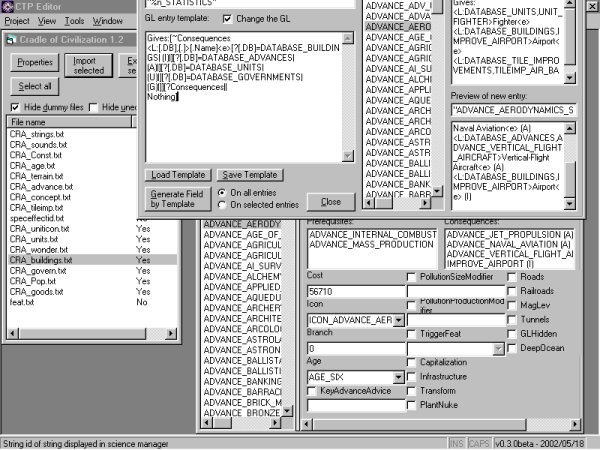Click the Properties button
600x450 pixels.
click(x=35, y=63)
